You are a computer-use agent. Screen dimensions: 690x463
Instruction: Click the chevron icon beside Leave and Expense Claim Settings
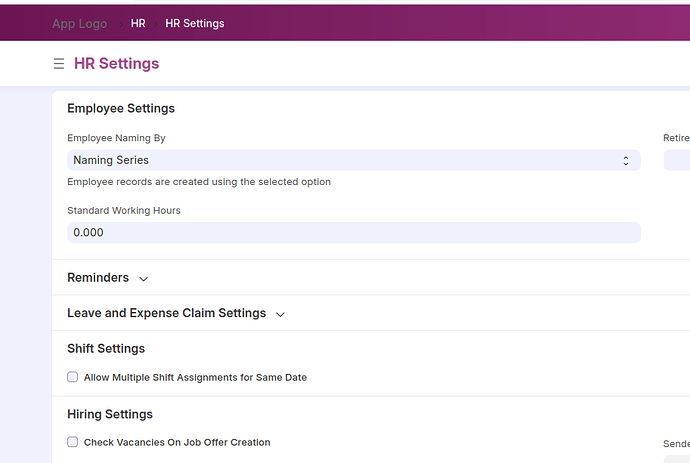pyautogui.click(x=280, y=314)
